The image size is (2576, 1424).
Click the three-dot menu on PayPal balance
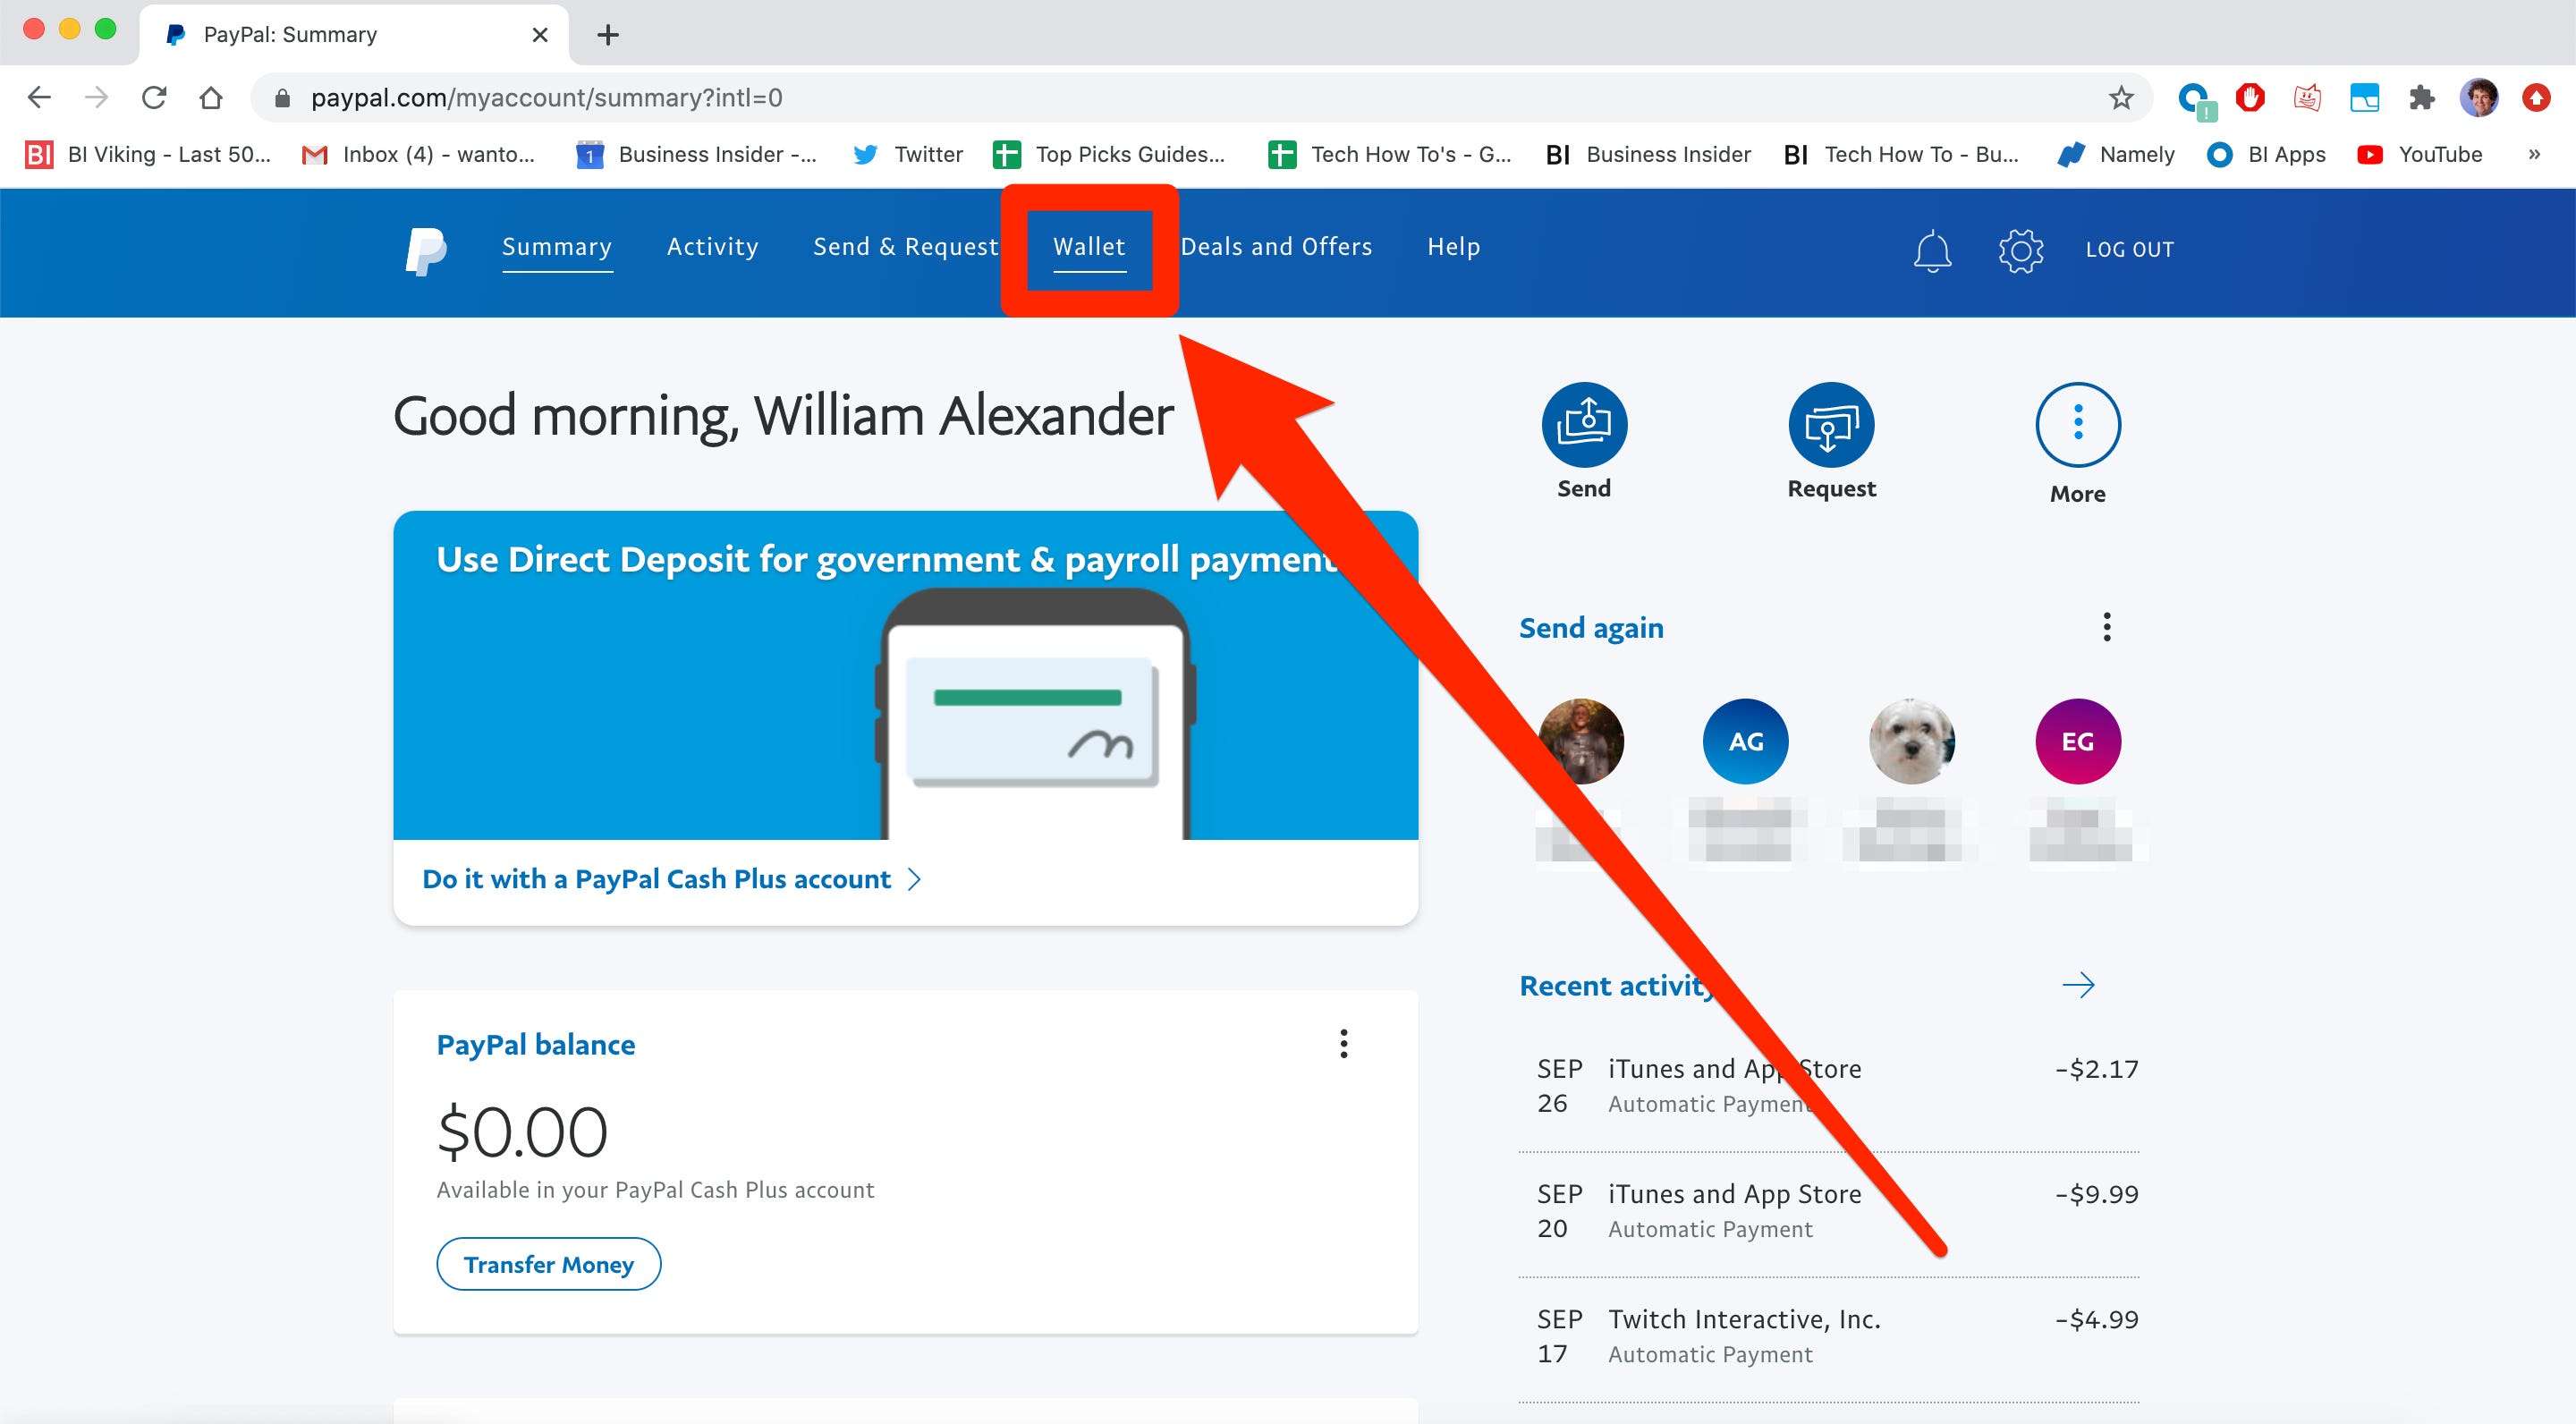pyautogui.click(x=1343, y=1044)
